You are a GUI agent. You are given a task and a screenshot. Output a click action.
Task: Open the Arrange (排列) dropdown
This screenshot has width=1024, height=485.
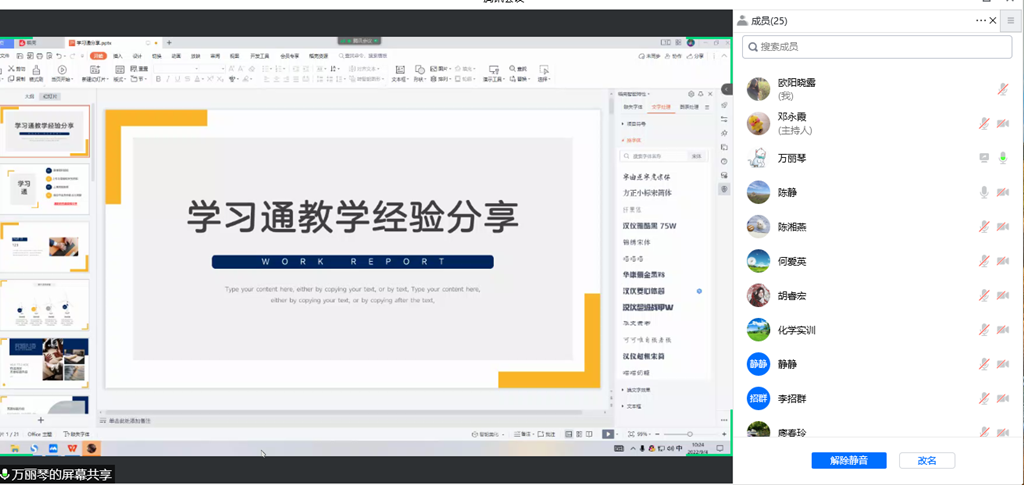point(442,79)
